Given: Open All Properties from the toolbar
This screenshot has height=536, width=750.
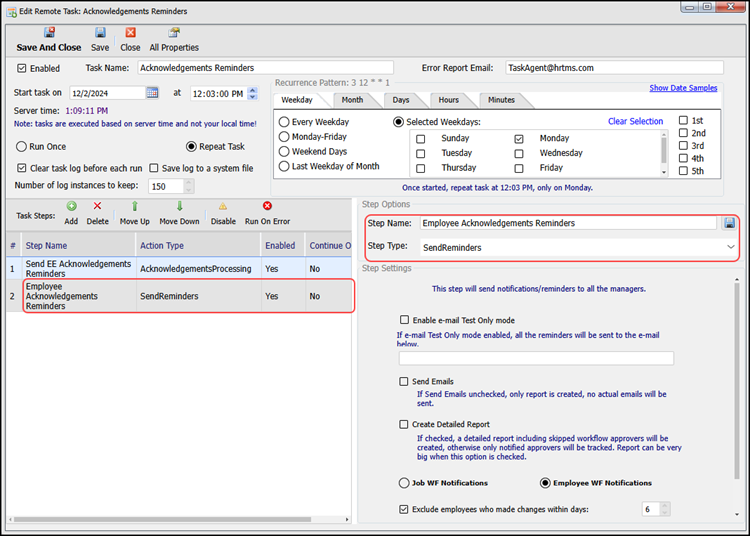Looking at the screenshot, I should click(174, 32).
